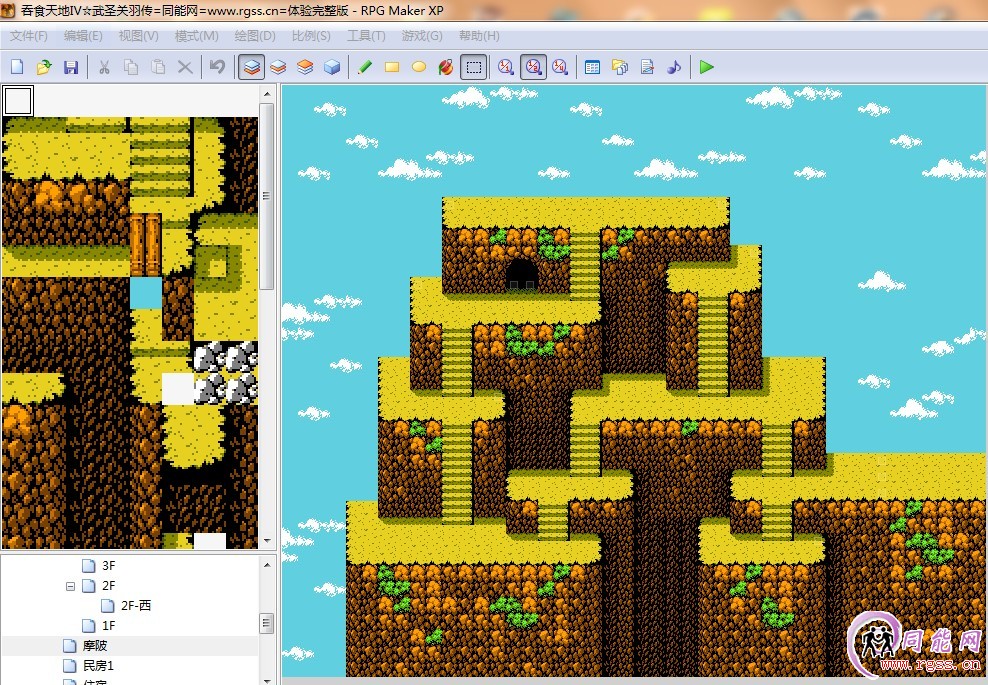
Task: Undo the last edit with the arrow icon
Action: (217, 67)
